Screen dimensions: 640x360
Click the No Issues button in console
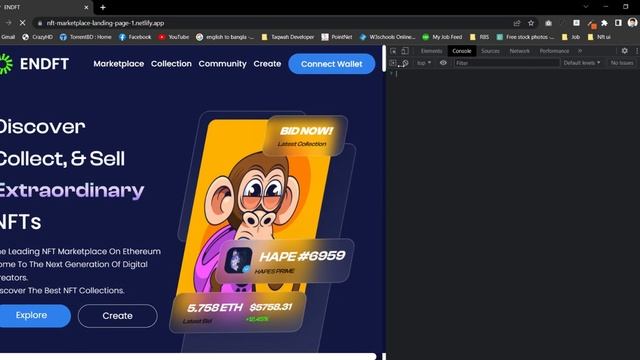click(x=622, y=63)
